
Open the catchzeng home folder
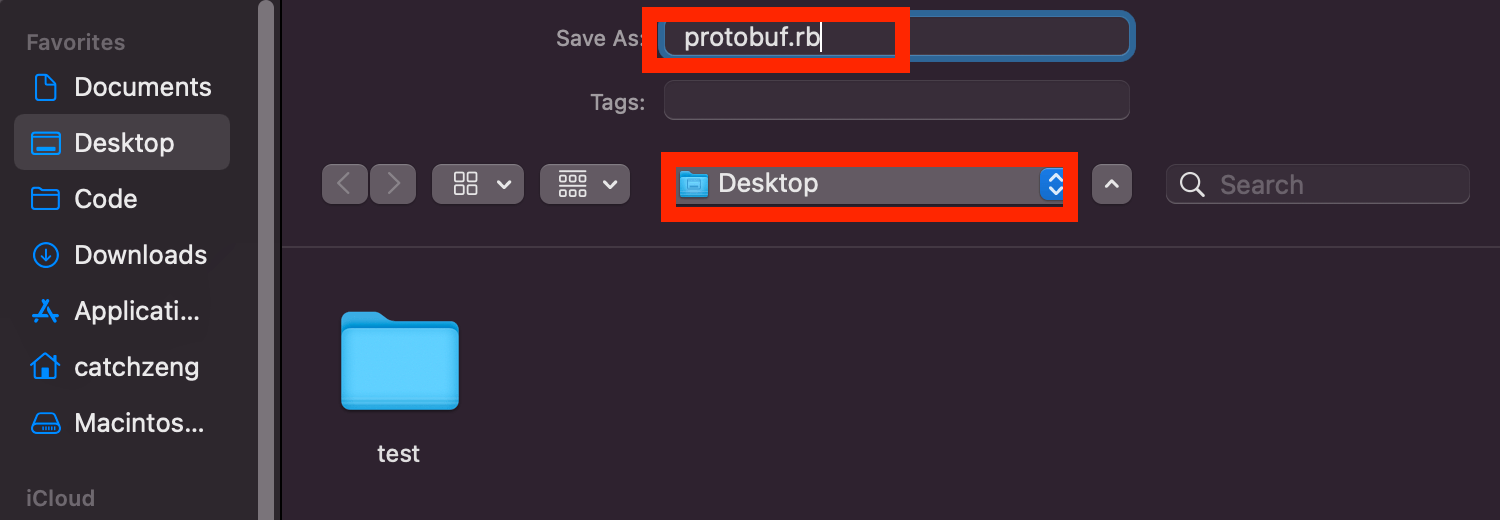point(122,367)
